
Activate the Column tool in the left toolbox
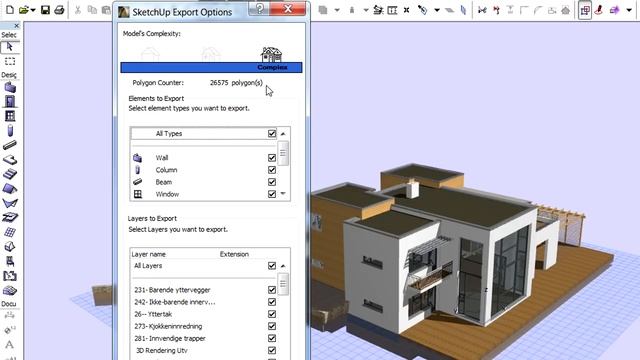[x=10, y=131]
